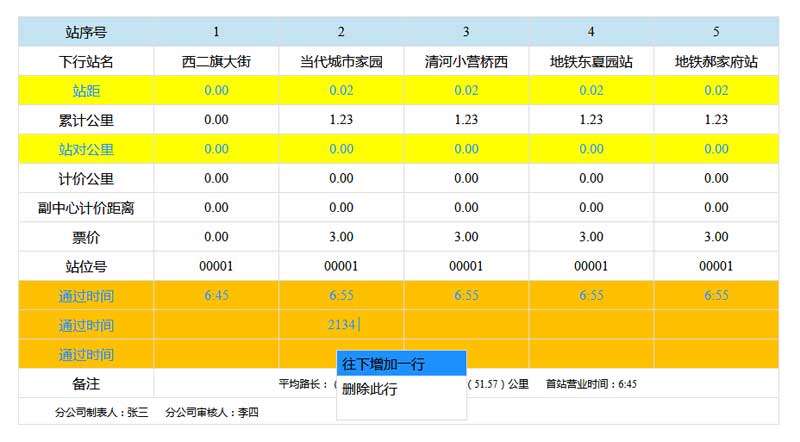Click the blue 站距 row label
This screenshot has width=800, height=442.
(86, 91)
